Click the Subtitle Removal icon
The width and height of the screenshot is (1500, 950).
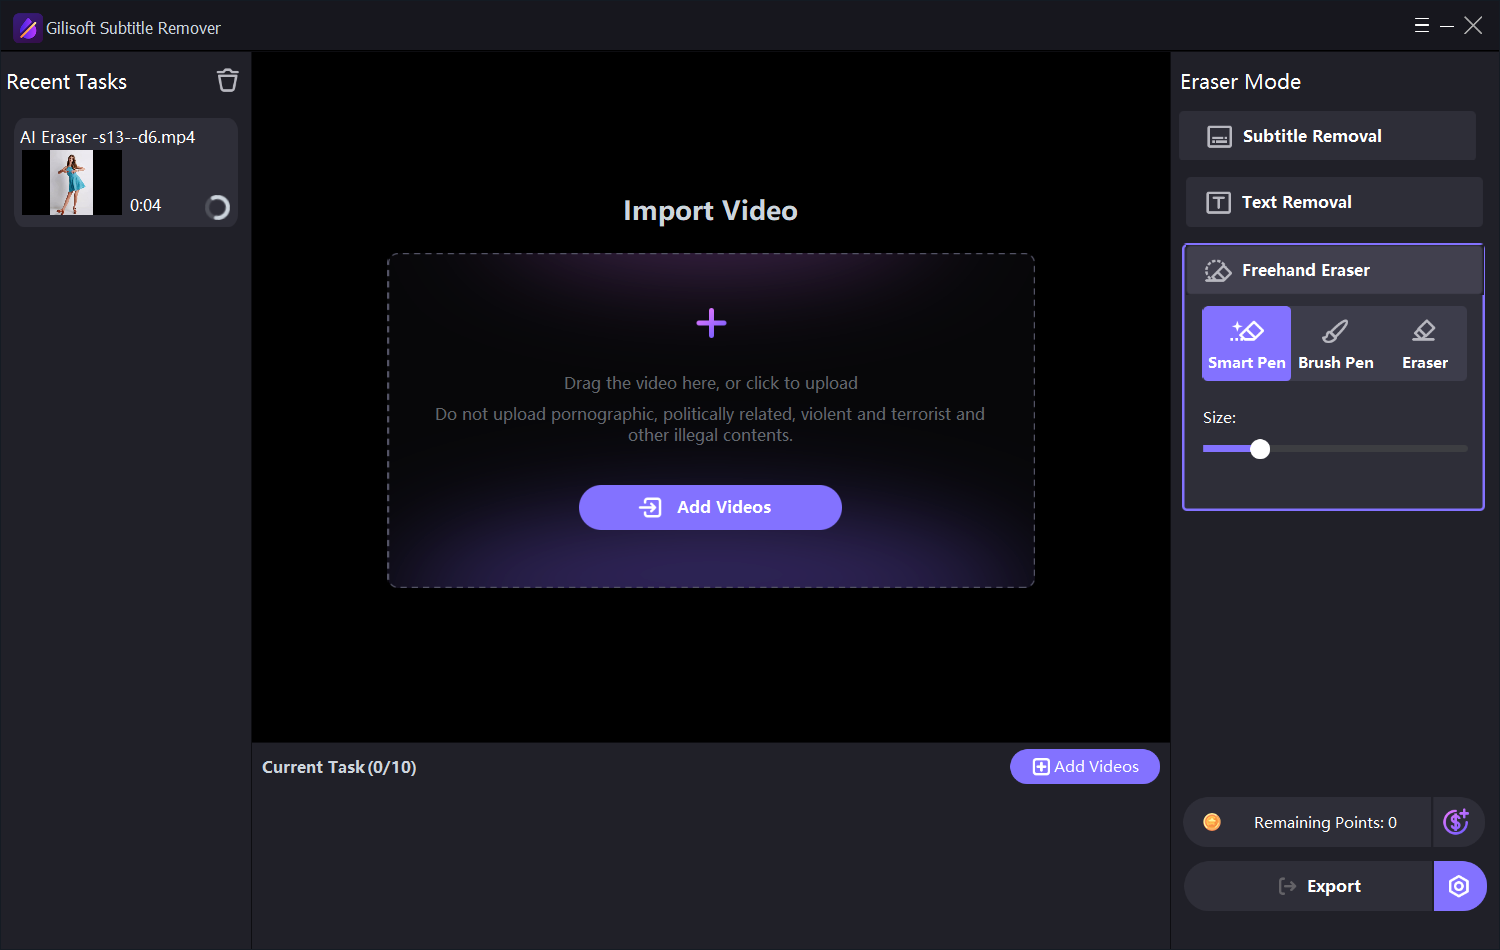[1219, 137]
